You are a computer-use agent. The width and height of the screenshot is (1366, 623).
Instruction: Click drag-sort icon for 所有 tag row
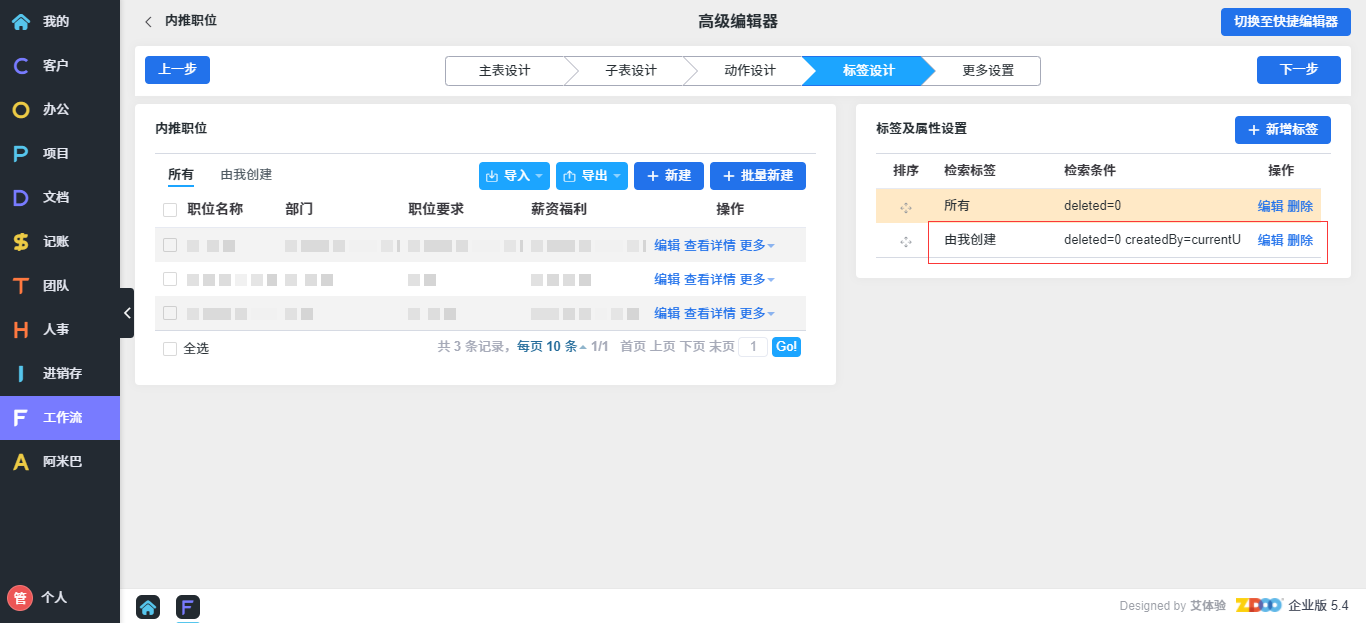click(x=906, y=207)
